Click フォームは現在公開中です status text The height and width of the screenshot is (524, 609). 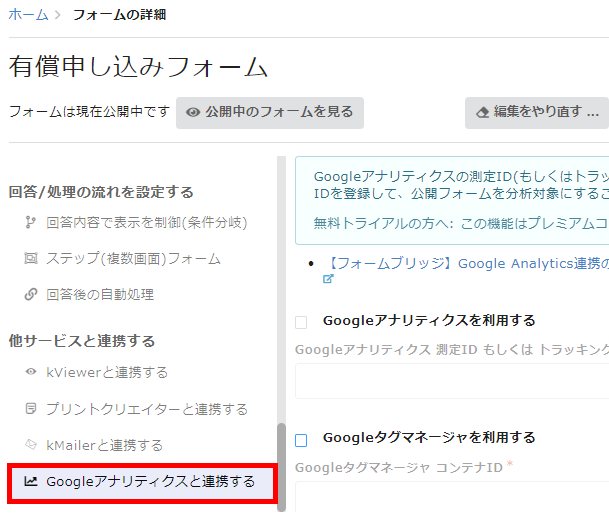pyautogui.click(x=89, y=112)
